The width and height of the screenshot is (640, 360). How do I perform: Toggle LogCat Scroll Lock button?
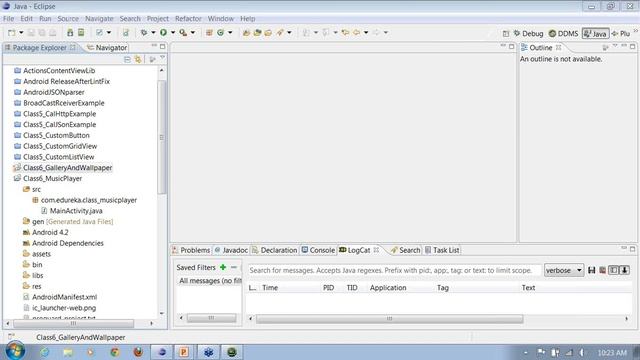tap(624, 270)
